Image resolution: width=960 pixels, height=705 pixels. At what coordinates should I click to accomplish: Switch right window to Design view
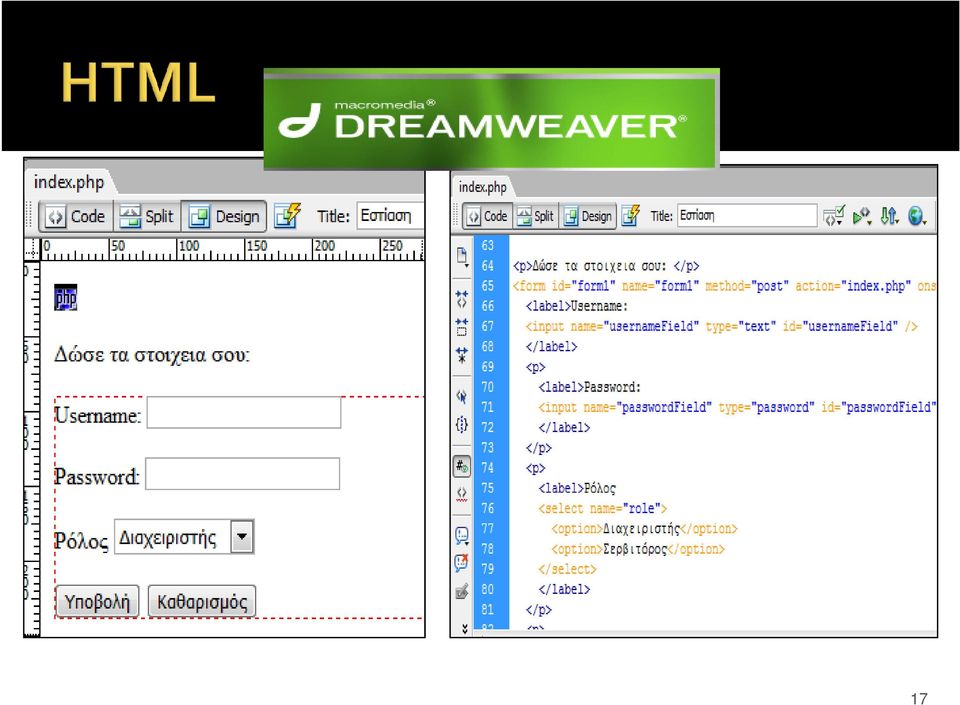pos(588,216)
